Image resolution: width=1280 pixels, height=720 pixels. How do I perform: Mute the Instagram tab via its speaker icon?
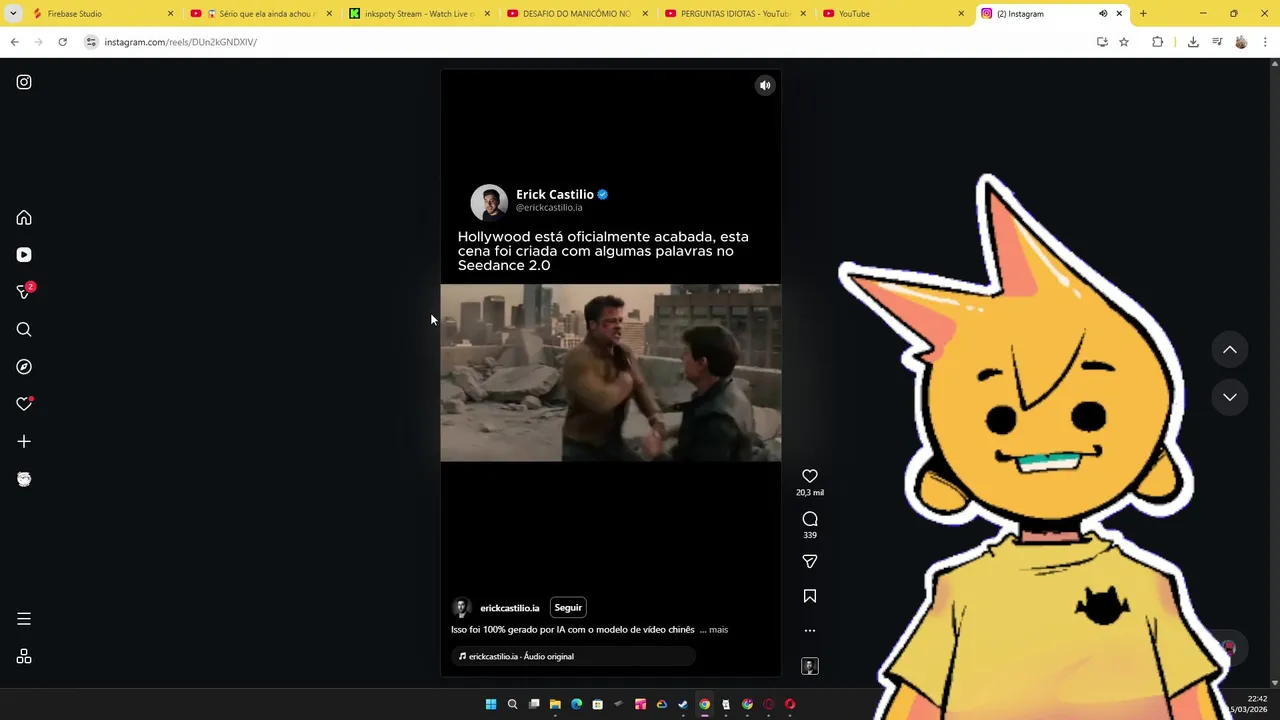pos(1103,14)
